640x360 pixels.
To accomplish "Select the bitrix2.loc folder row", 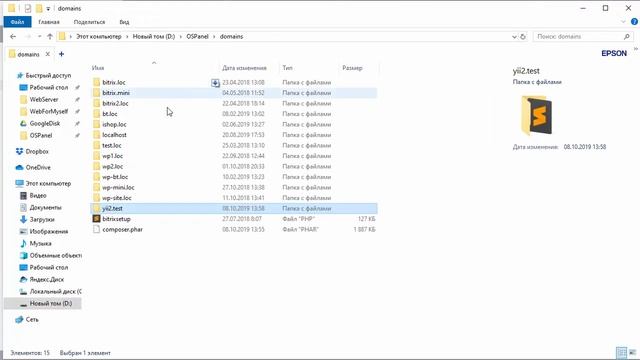I will pos(233,104).
